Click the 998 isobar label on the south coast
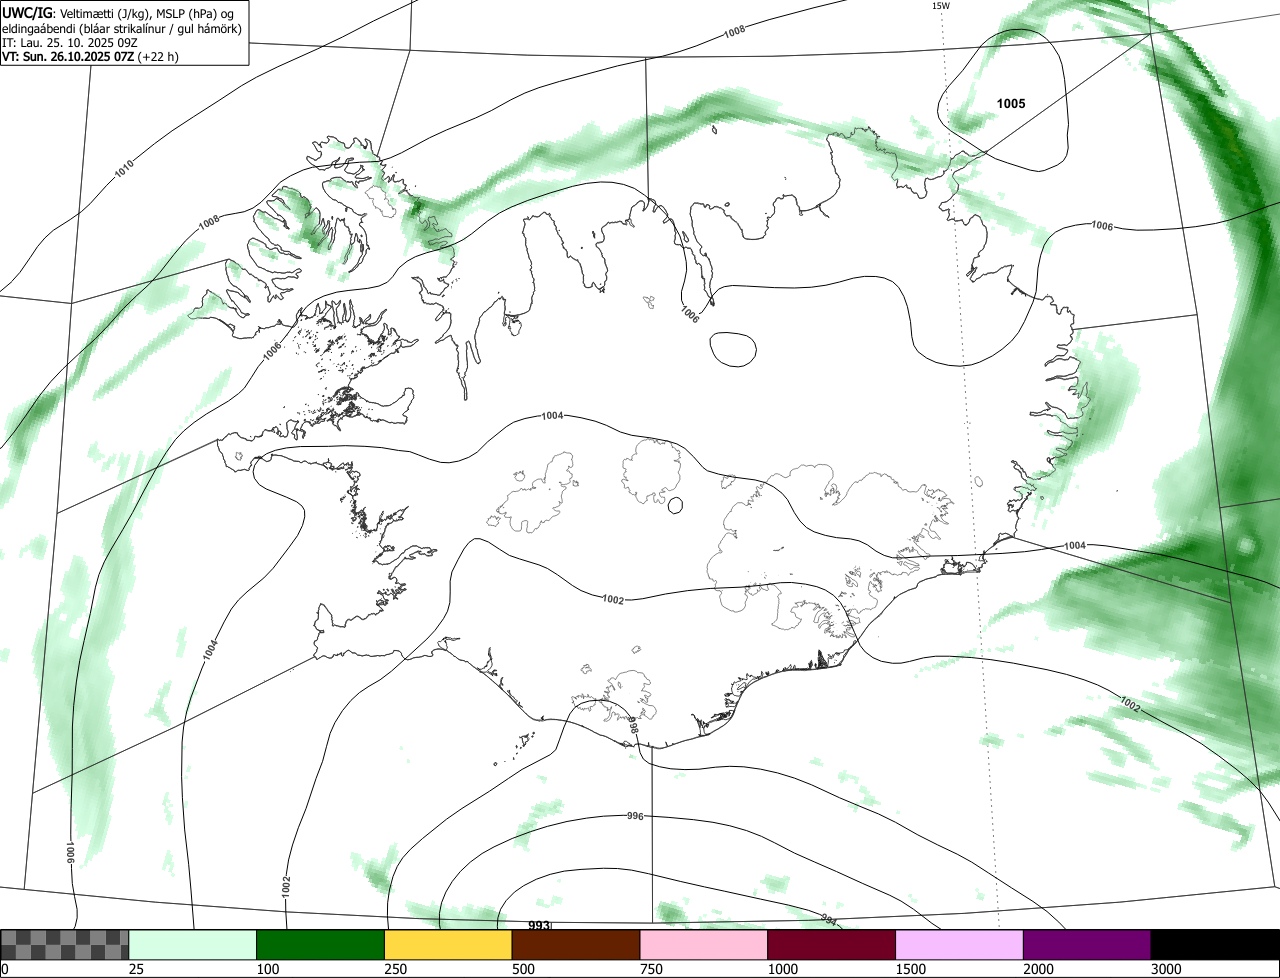This screenshot has width=1280, height=978. (632, 726)
